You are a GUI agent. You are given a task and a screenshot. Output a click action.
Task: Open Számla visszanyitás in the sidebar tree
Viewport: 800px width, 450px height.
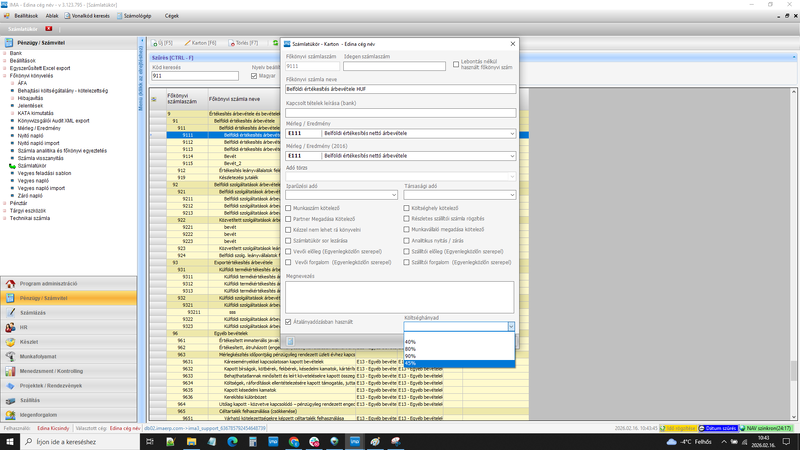(x=41, y=158)
